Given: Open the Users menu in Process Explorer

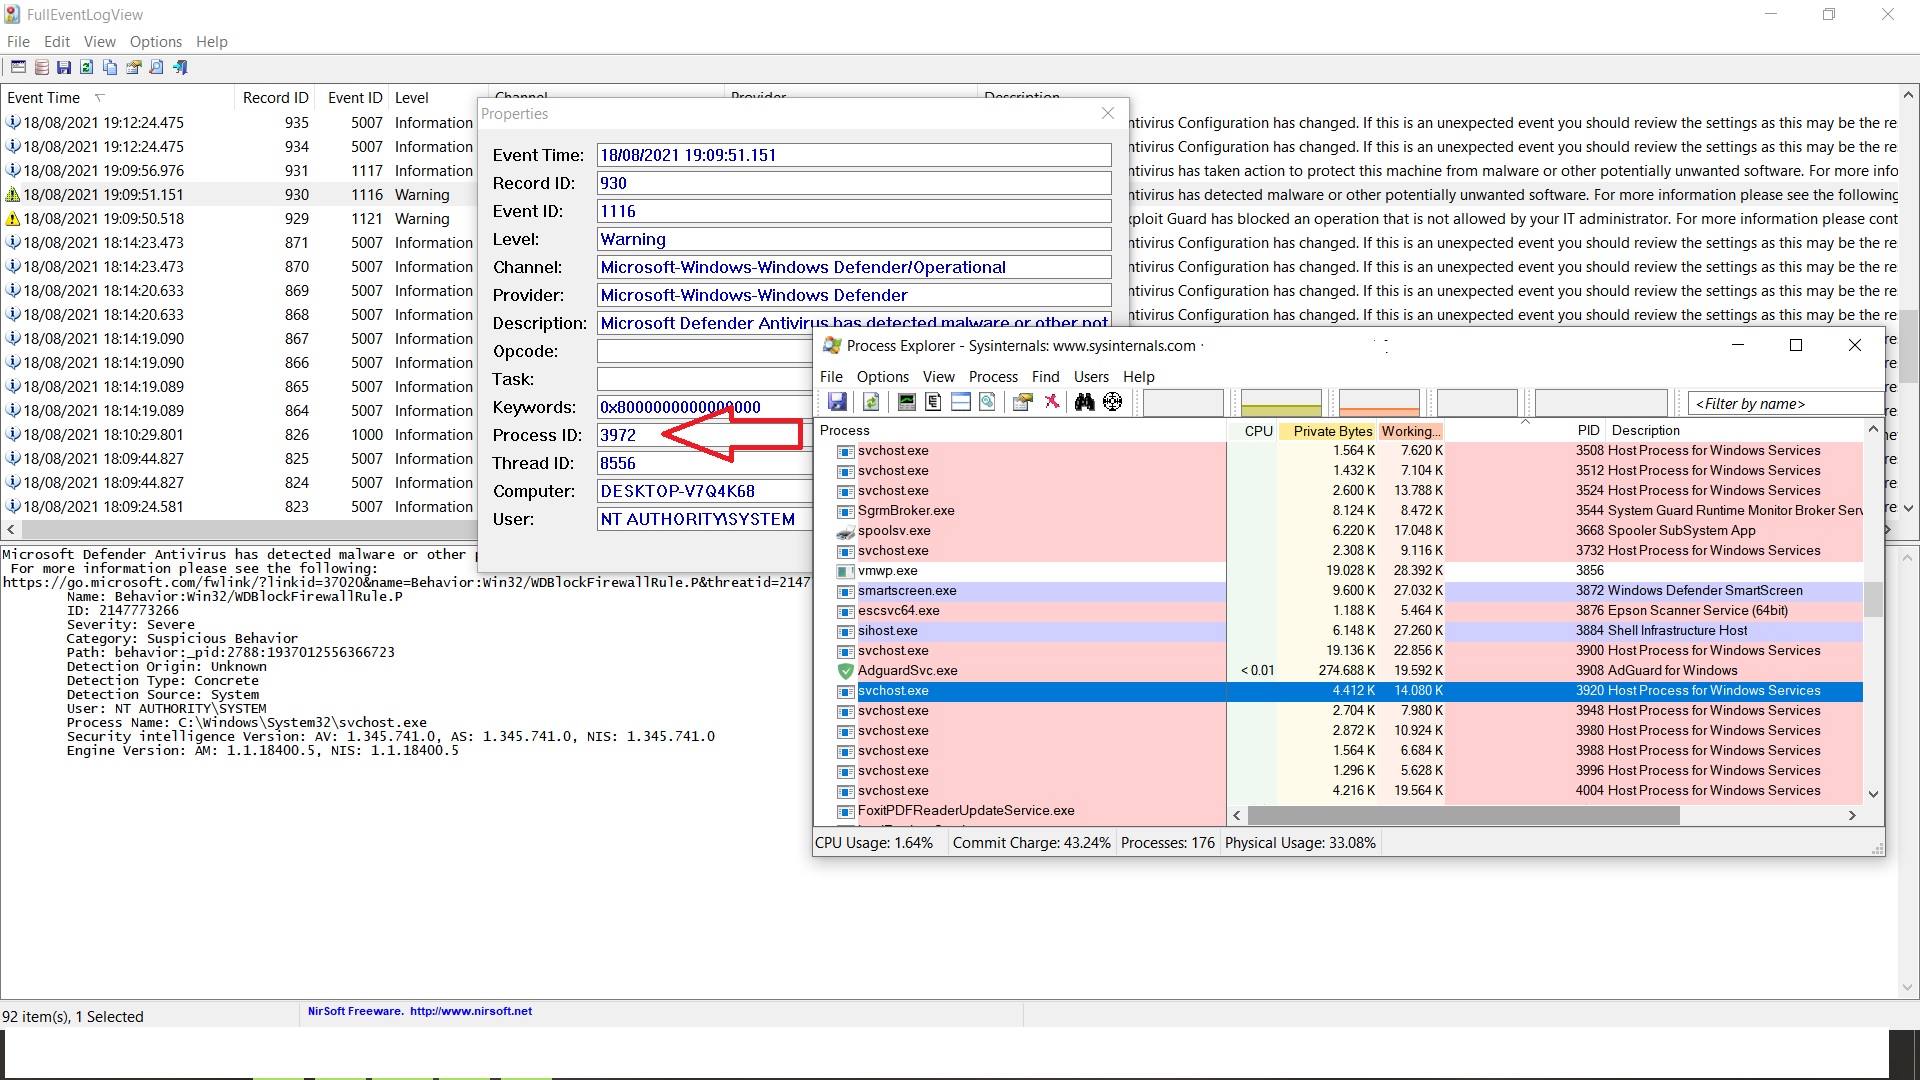Looking at the screenshot, I should (x=1091, y=377).
